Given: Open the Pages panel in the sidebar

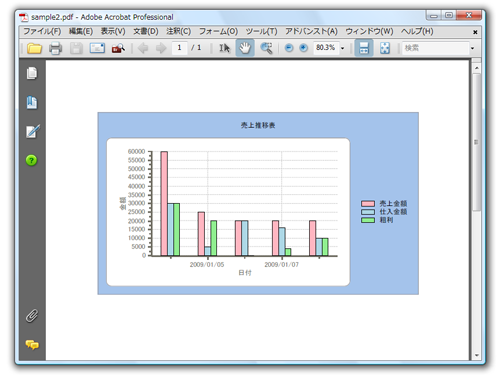Looking at the screenshot, I should click(x=32, y=73).
